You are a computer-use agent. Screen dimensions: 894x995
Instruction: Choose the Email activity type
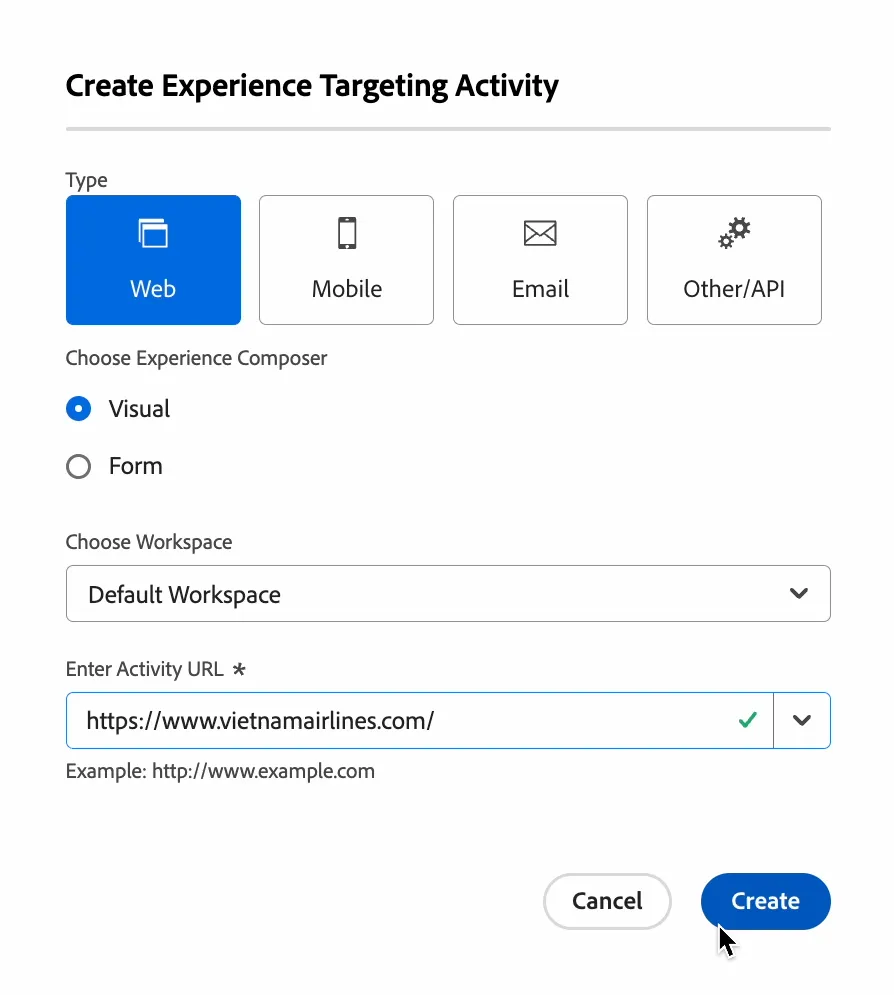tap(541, 260)
